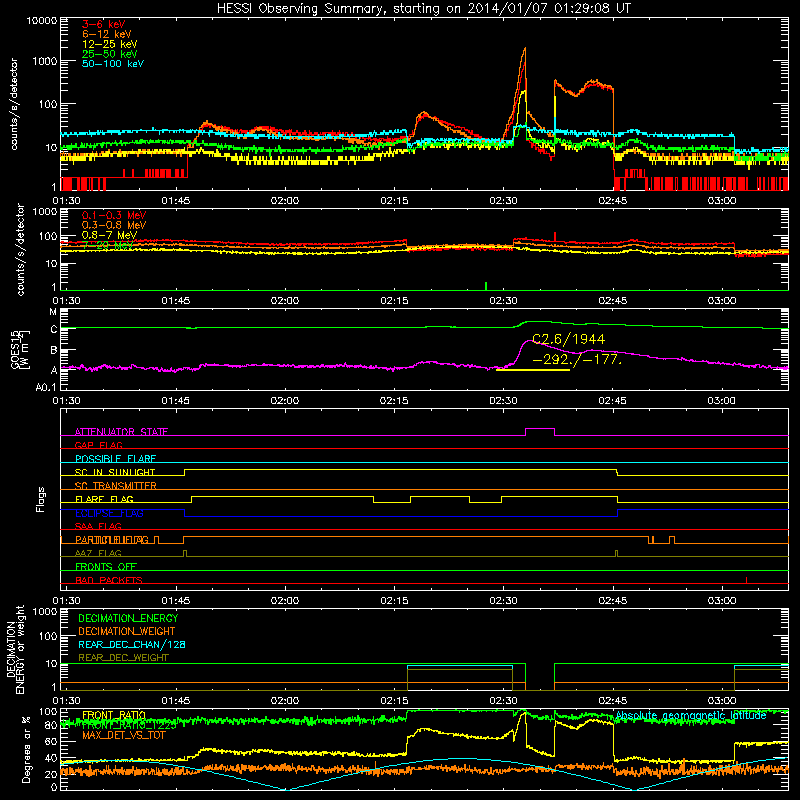The image size is (800, 800).
Task: Pick the 12-25 keV legend label
Action: [110, 44]
